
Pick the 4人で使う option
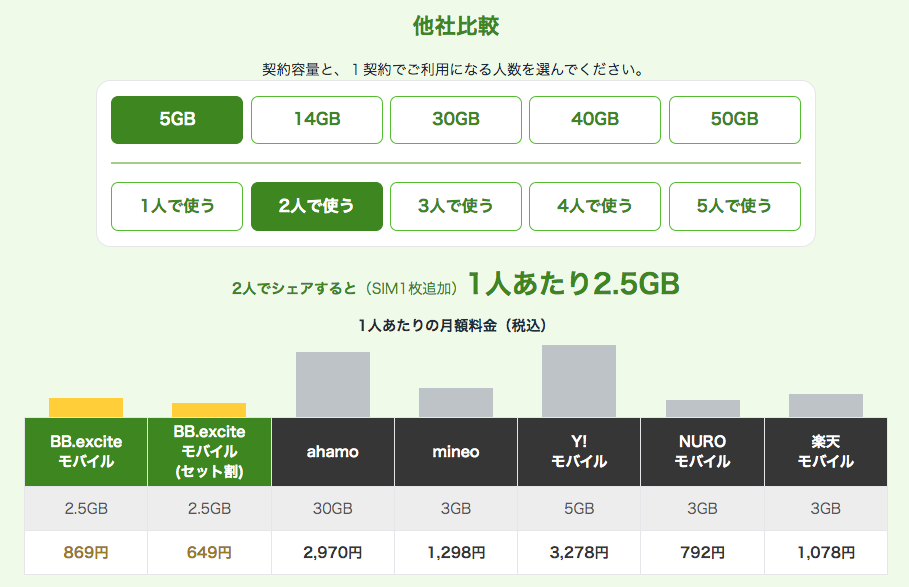pyautogui.click(x=595, y=206)
